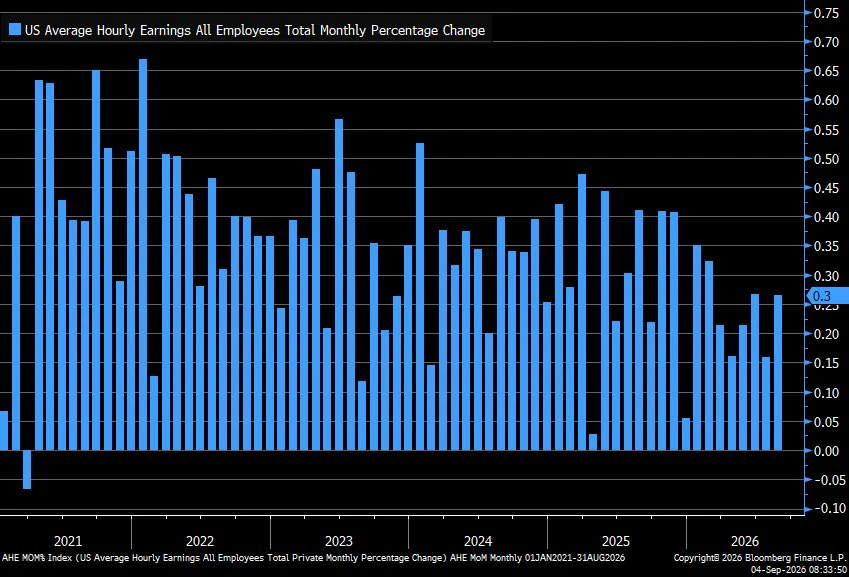Click the 0.70 axis value

click(x=826, y=42)
